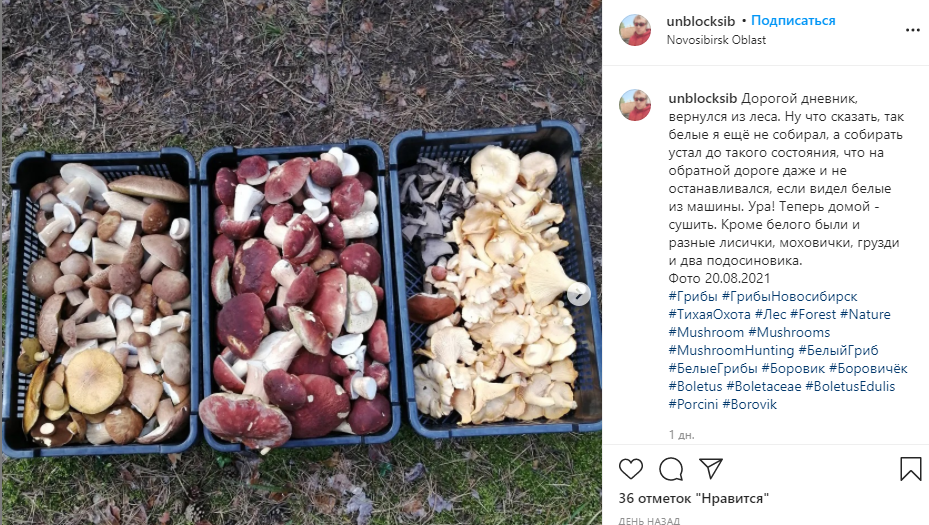Viewport: 929px width, 525px height.
Task: Open unblocksib username in post header
Action: [700, 21]
